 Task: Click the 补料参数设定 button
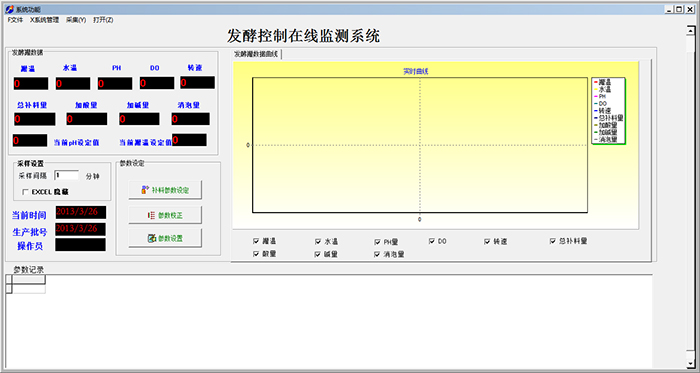[x=165, y=190]
